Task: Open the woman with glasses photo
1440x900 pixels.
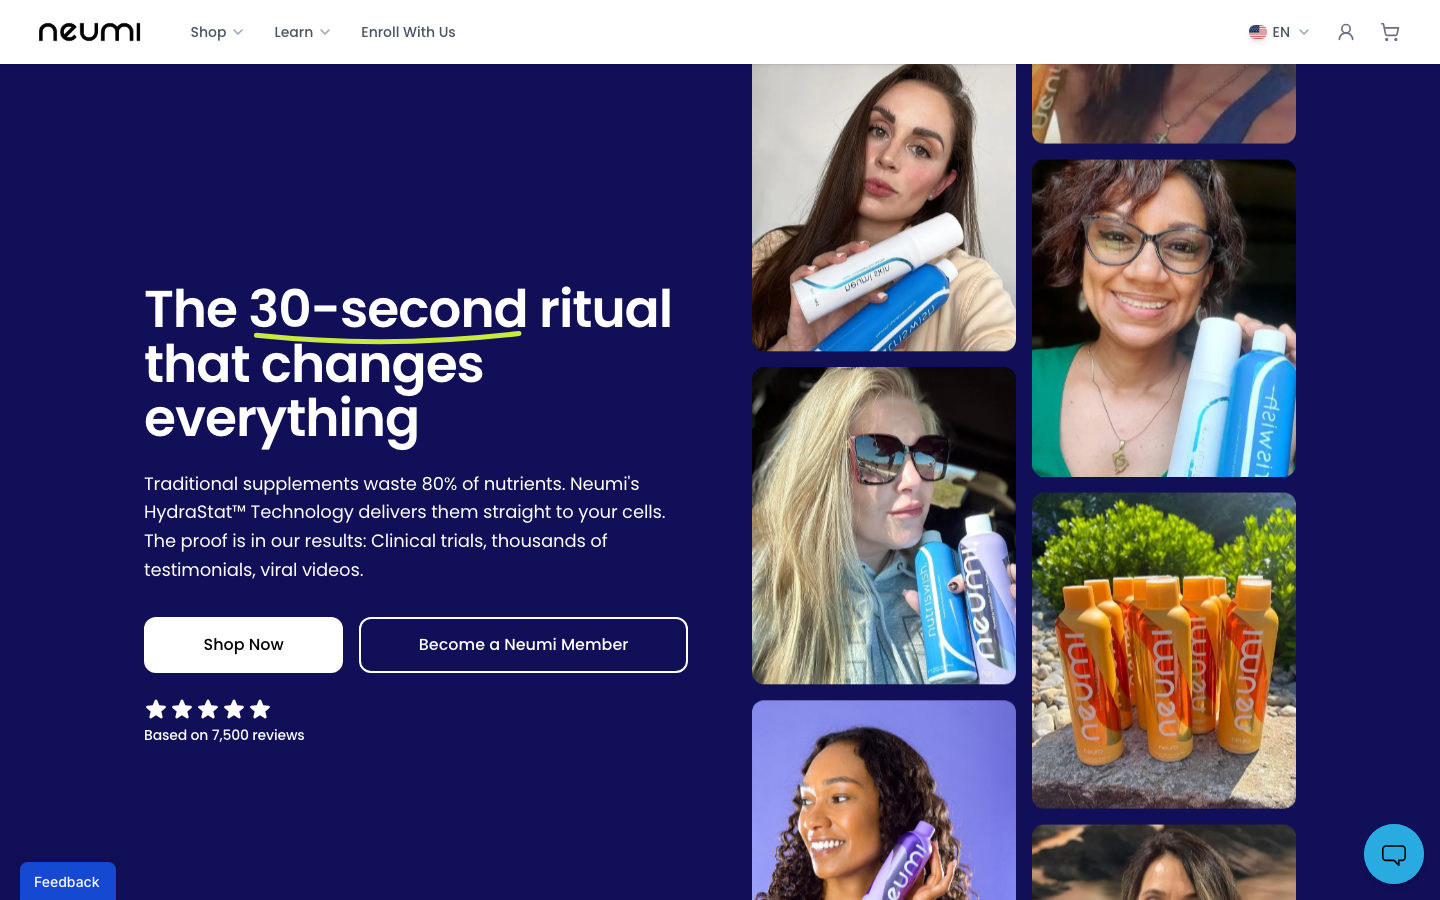Action: click(x=1164, y=318)
